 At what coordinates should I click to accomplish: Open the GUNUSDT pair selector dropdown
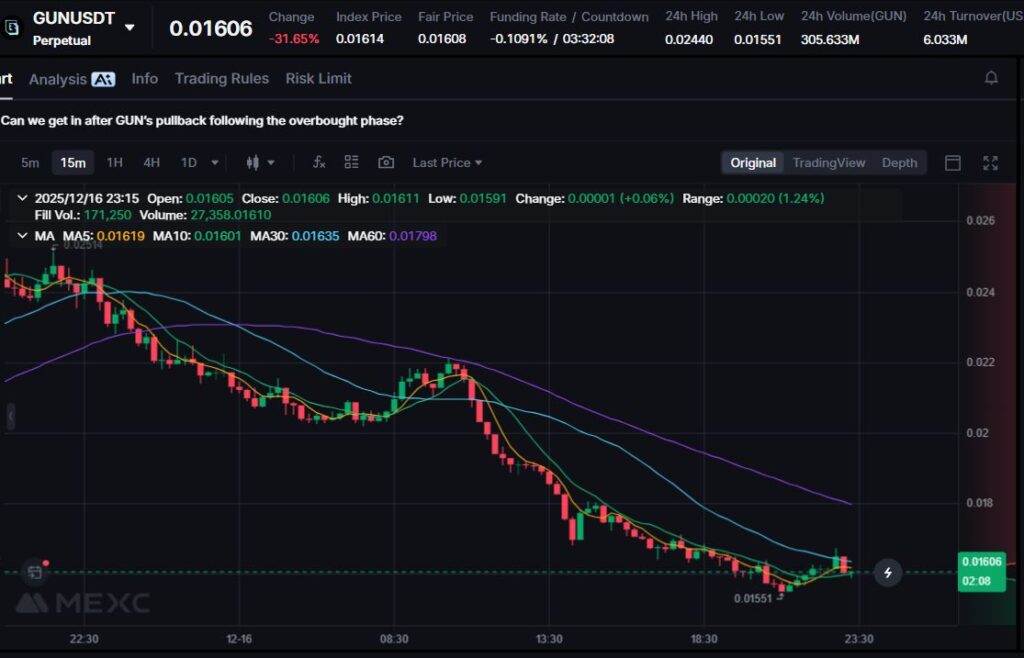point(130,27)
